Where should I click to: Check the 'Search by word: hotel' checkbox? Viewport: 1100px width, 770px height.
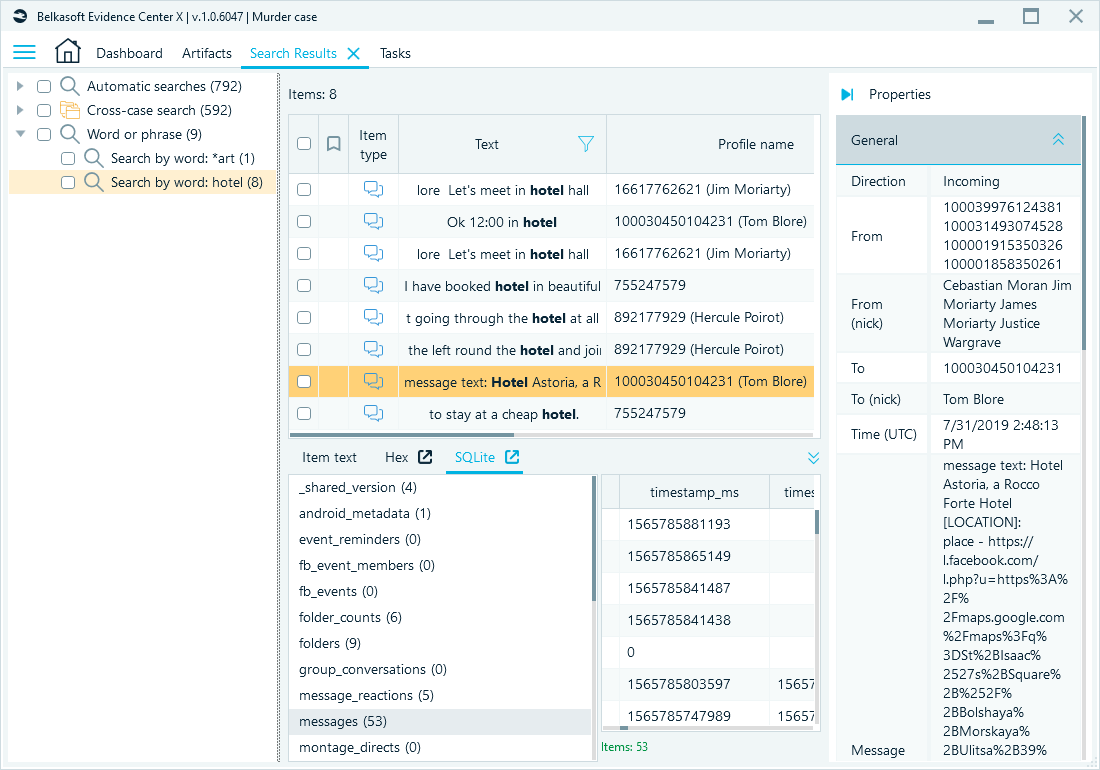[68, 182]
